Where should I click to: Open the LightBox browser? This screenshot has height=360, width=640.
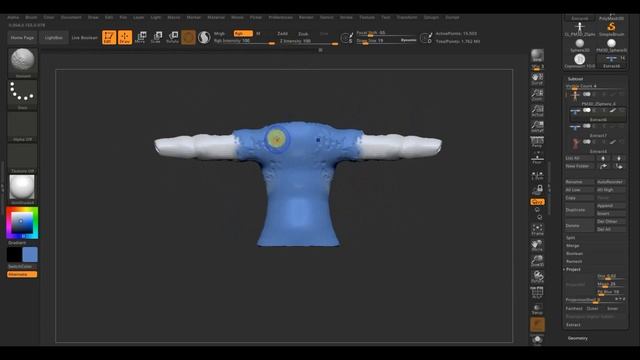pyautogui.click(x=54, y=38)
